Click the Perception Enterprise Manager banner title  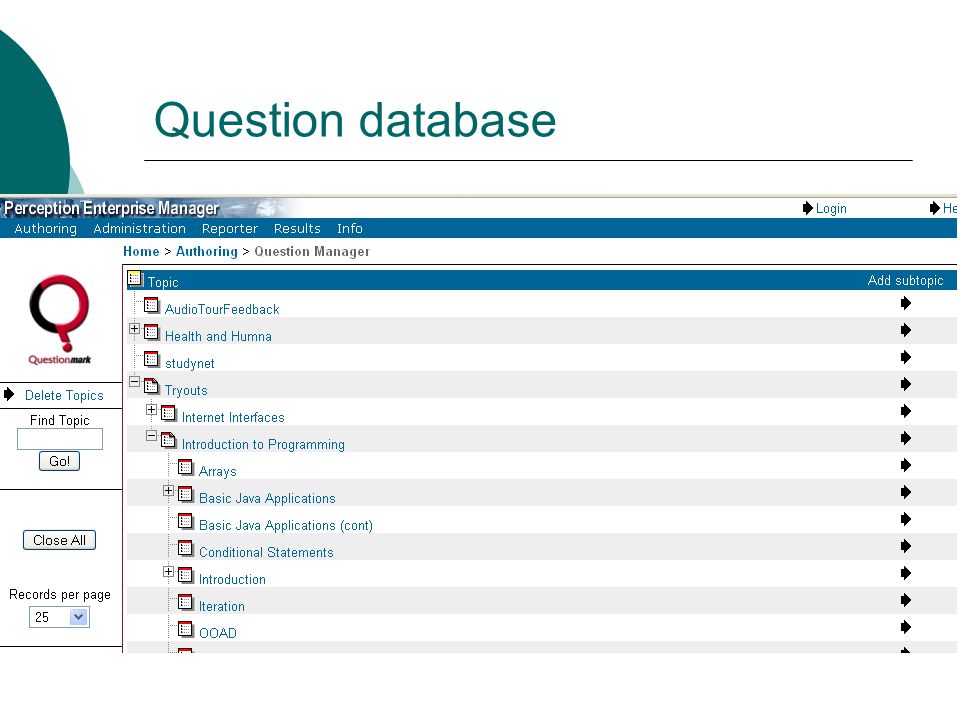pos(111,208)
